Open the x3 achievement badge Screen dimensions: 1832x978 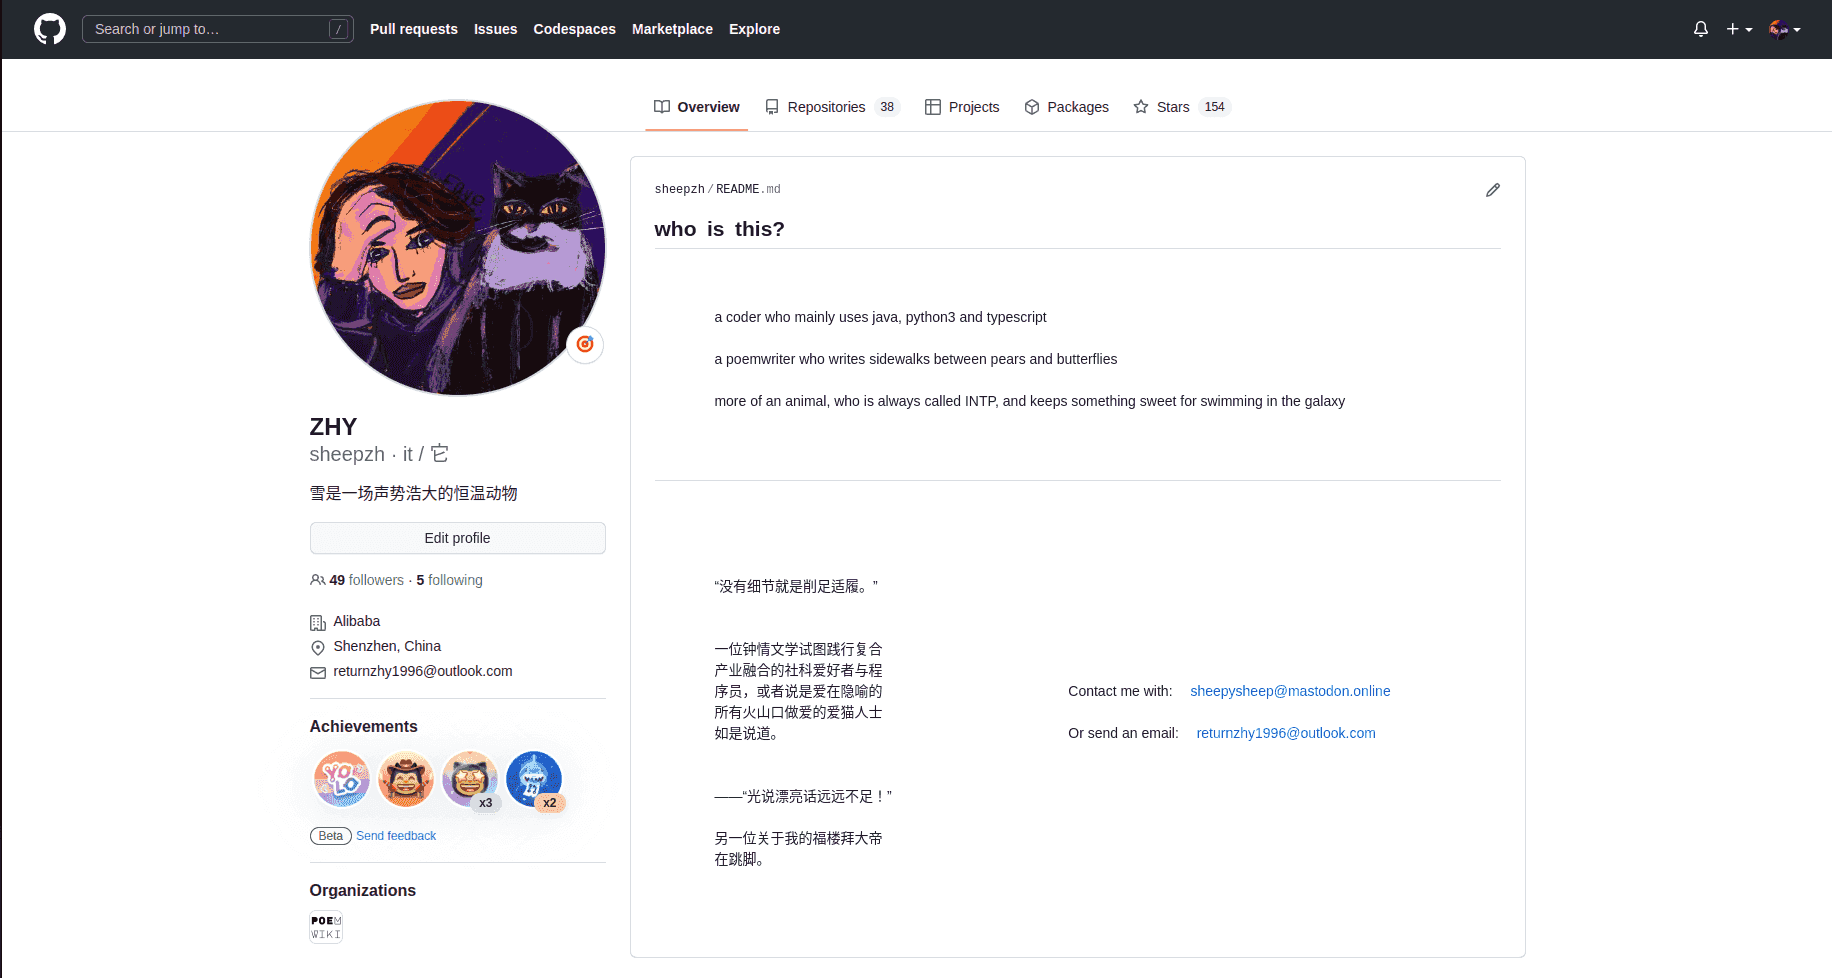tap(470, 779)
